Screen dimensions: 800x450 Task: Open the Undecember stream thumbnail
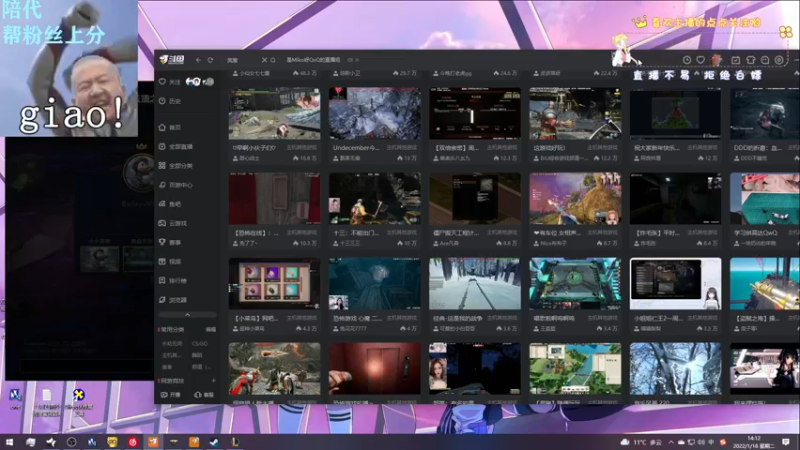pyautogui.click(x=375, y=113)
